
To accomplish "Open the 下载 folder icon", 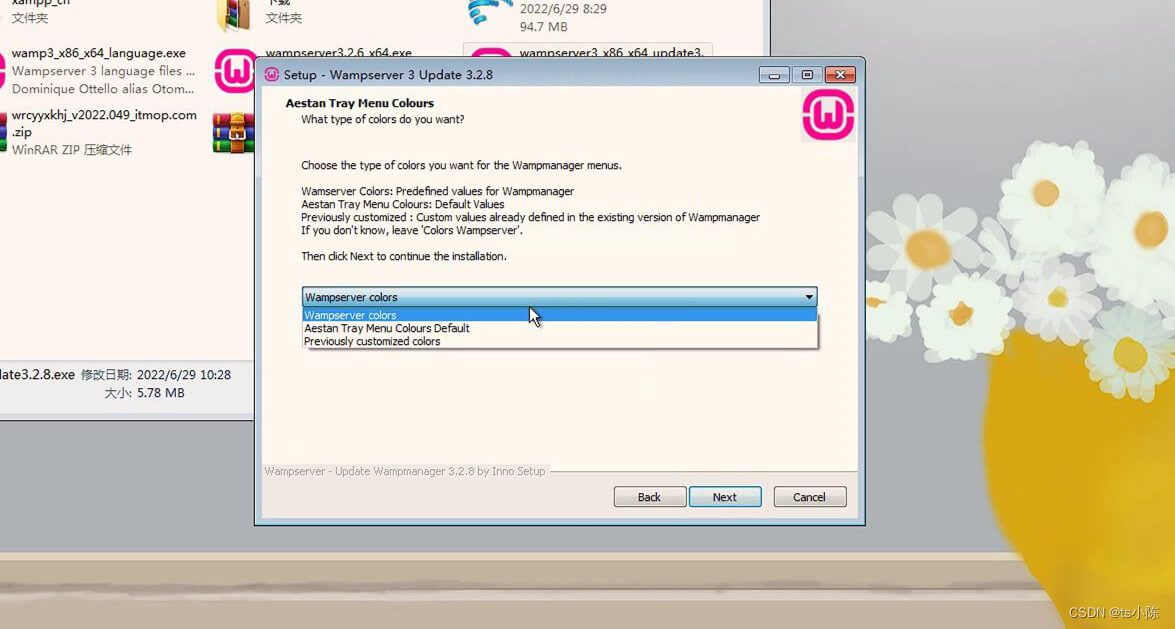I will [x=234, y=15].
